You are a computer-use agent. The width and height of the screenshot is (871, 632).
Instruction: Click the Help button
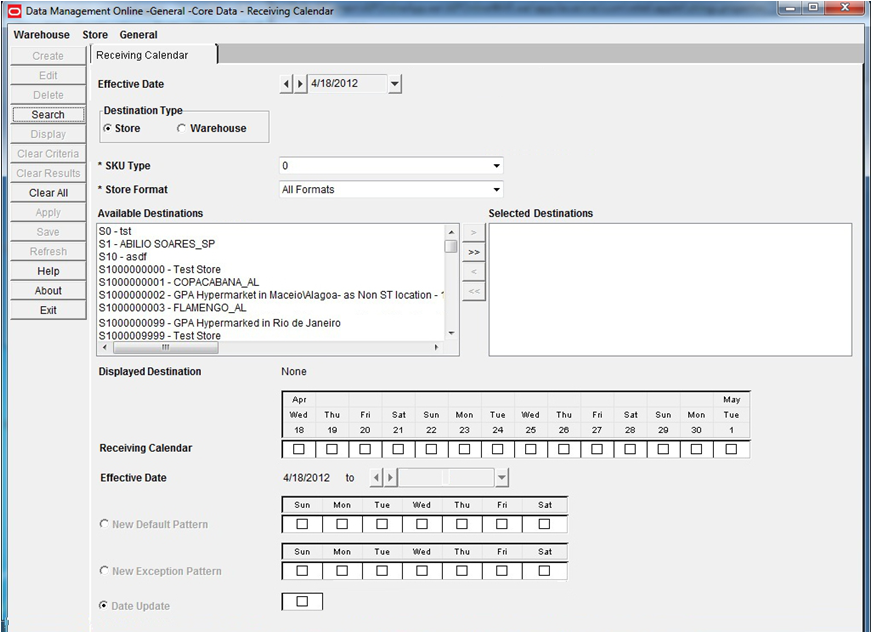(48, 271)
